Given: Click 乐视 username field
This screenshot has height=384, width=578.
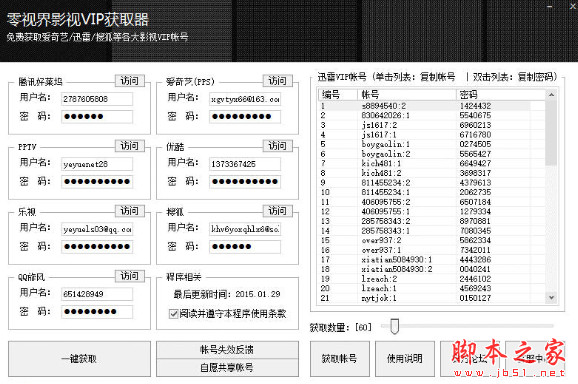Looking at the screenshot, I should tap(97, 229).
